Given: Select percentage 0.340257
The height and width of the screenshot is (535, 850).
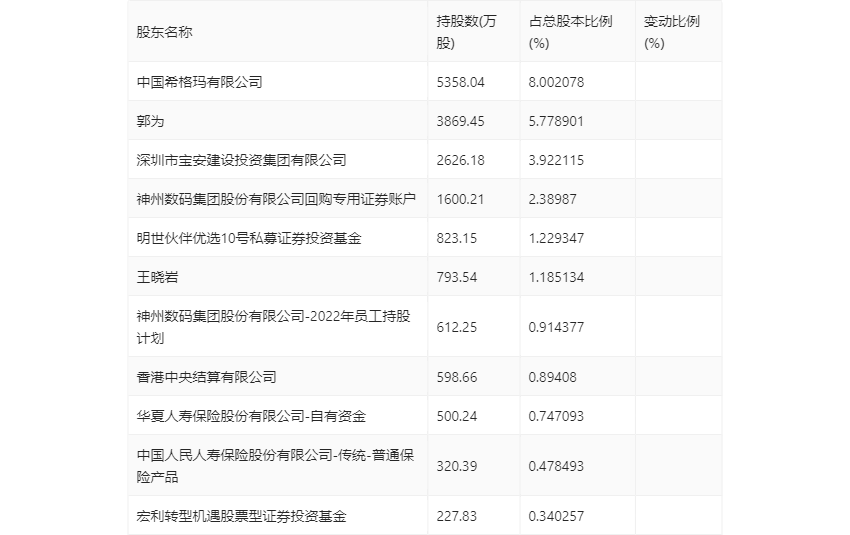Looking at the screenshot, I should pos(556,515).
